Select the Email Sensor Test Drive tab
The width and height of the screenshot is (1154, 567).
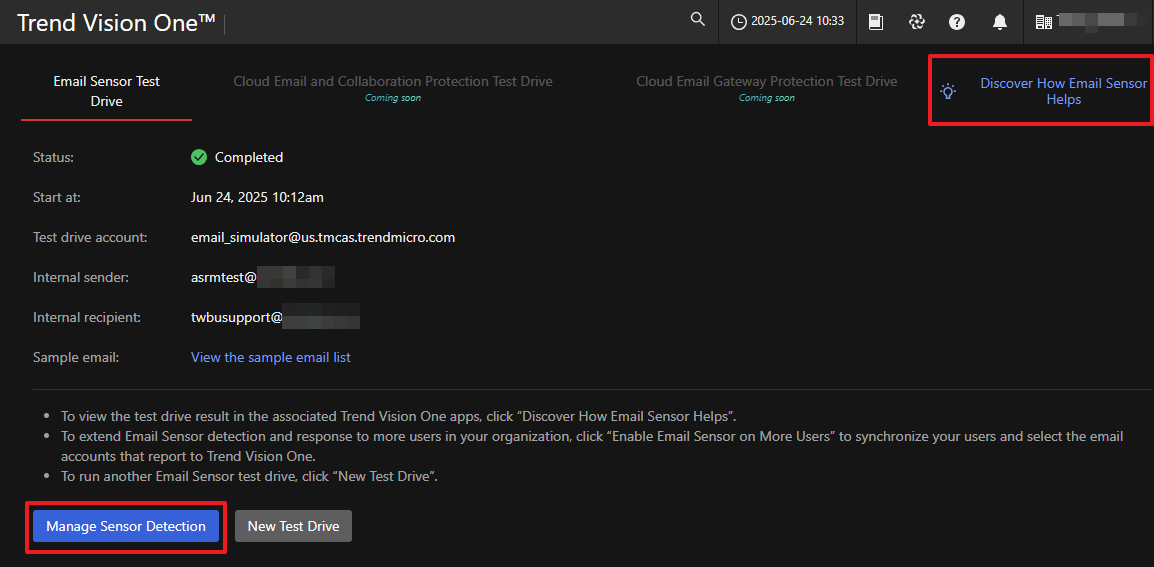106,91
